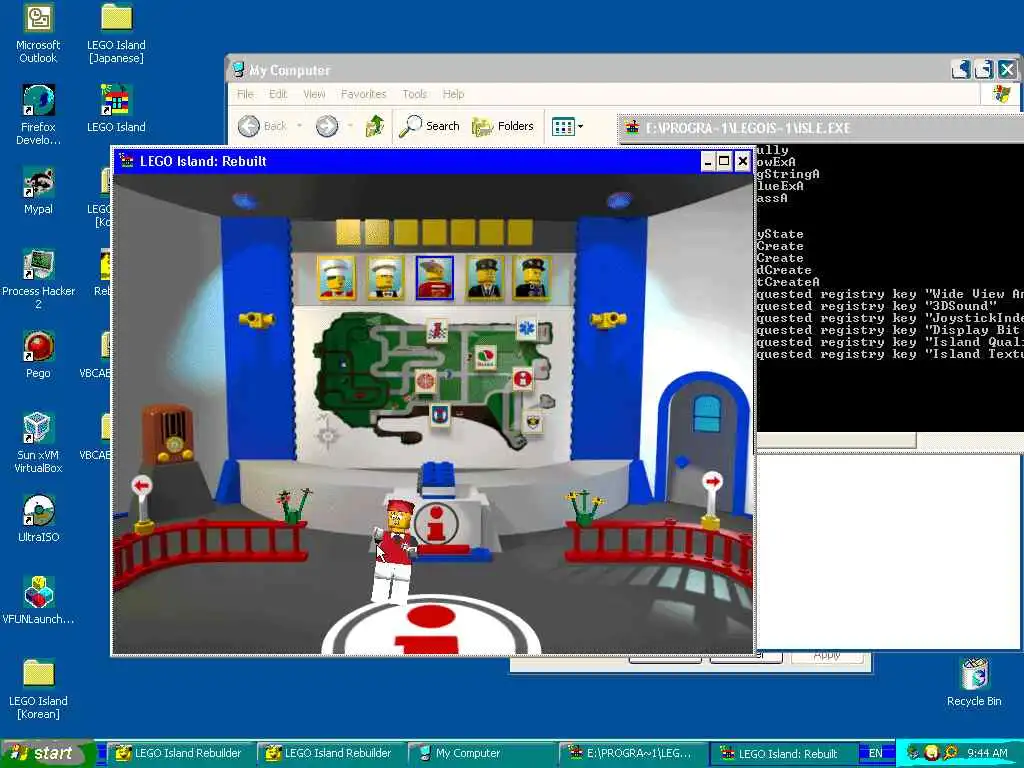Screen dimensions: 1024x768
Task: Open Pego desktop shortcut
Action: pyautogui.click(x=38, y=355)
